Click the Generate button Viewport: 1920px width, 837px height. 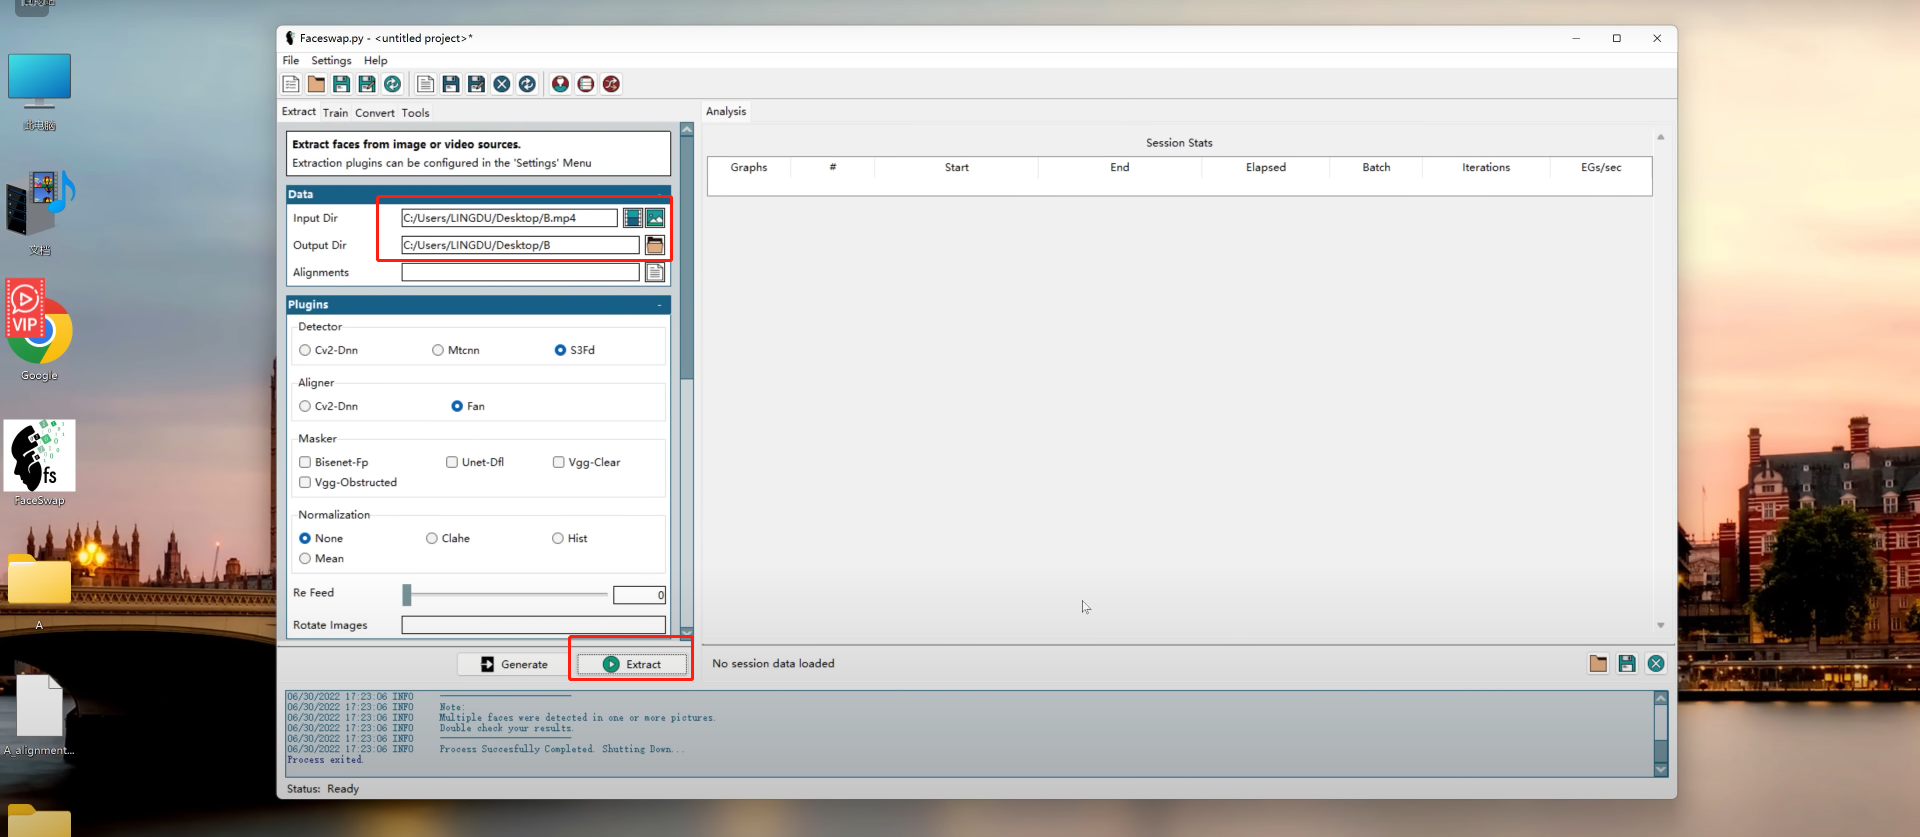pyautogui.click(x=514, y=664)
